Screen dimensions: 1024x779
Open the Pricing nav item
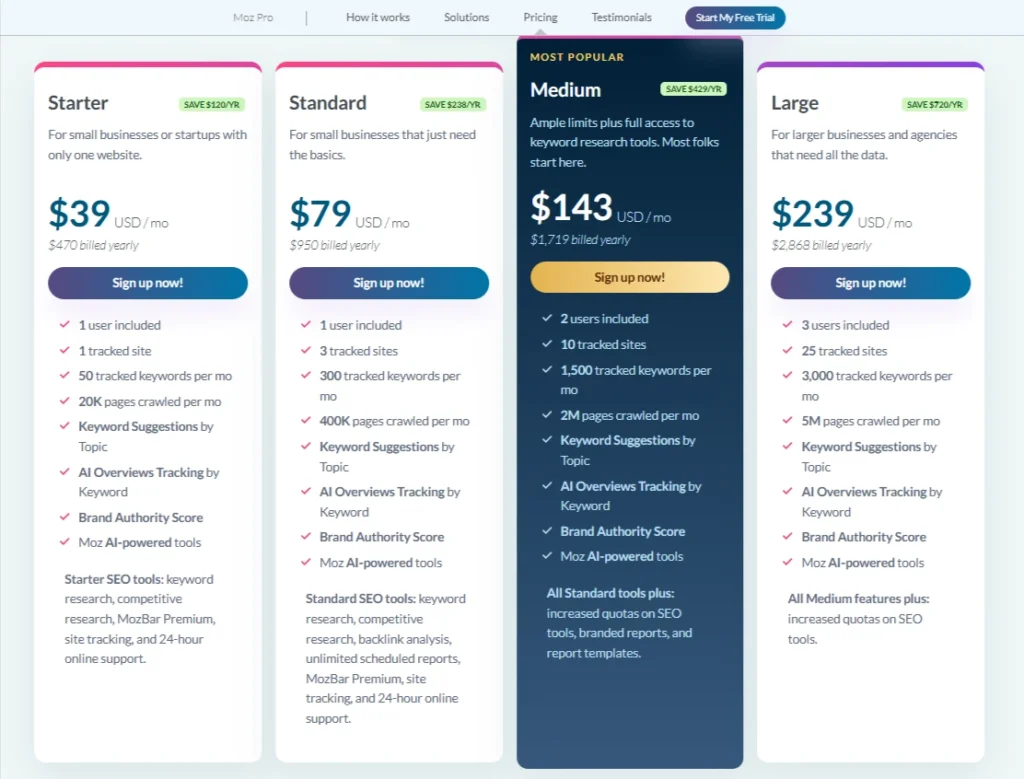pos(540,18)
